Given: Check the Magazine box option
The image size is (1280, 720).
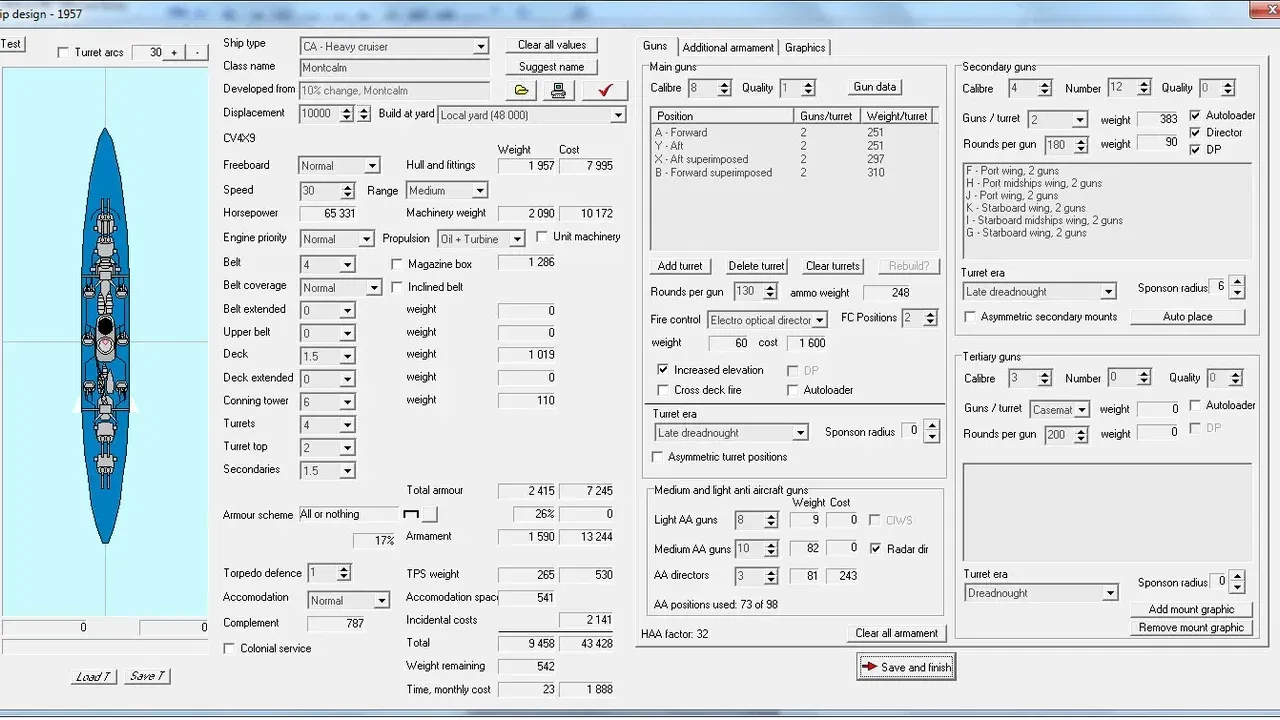Looking at the screenshot, I should click(397, 264).
